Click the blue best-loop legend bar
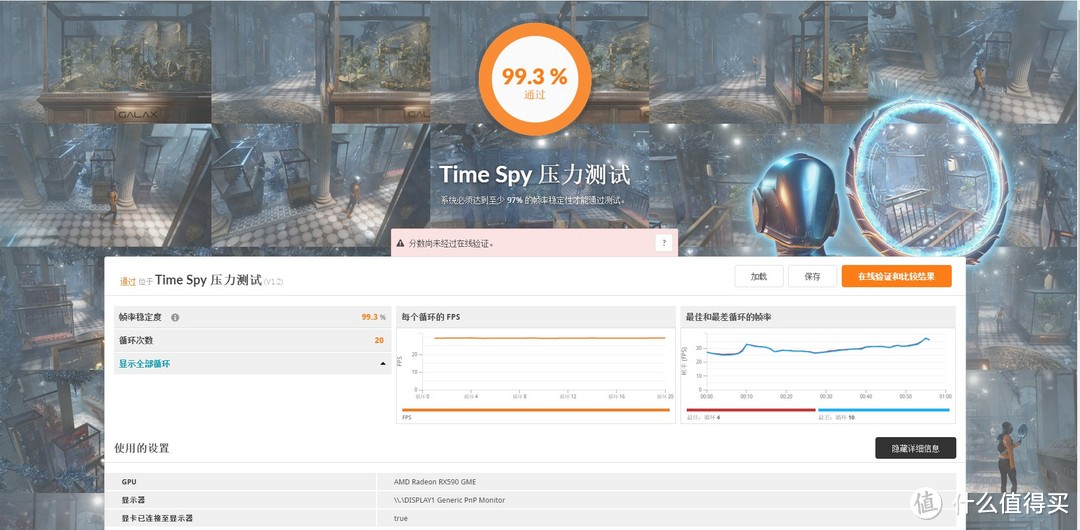1080x530 pixels. point(883,410)
